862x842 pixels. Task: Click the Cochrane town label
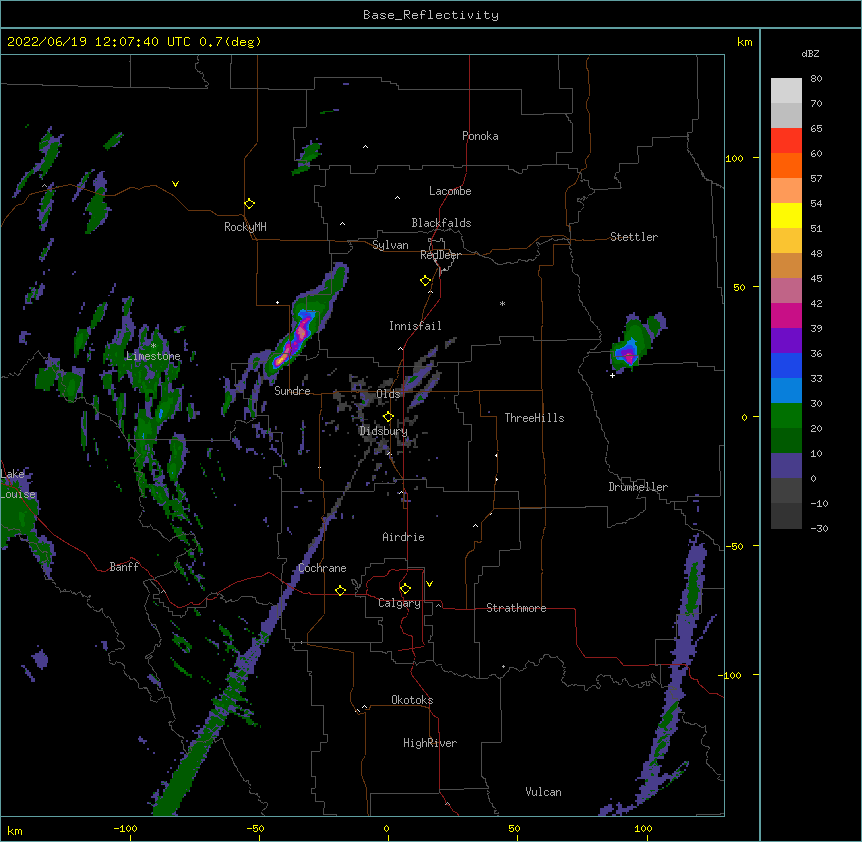(322, 568)
